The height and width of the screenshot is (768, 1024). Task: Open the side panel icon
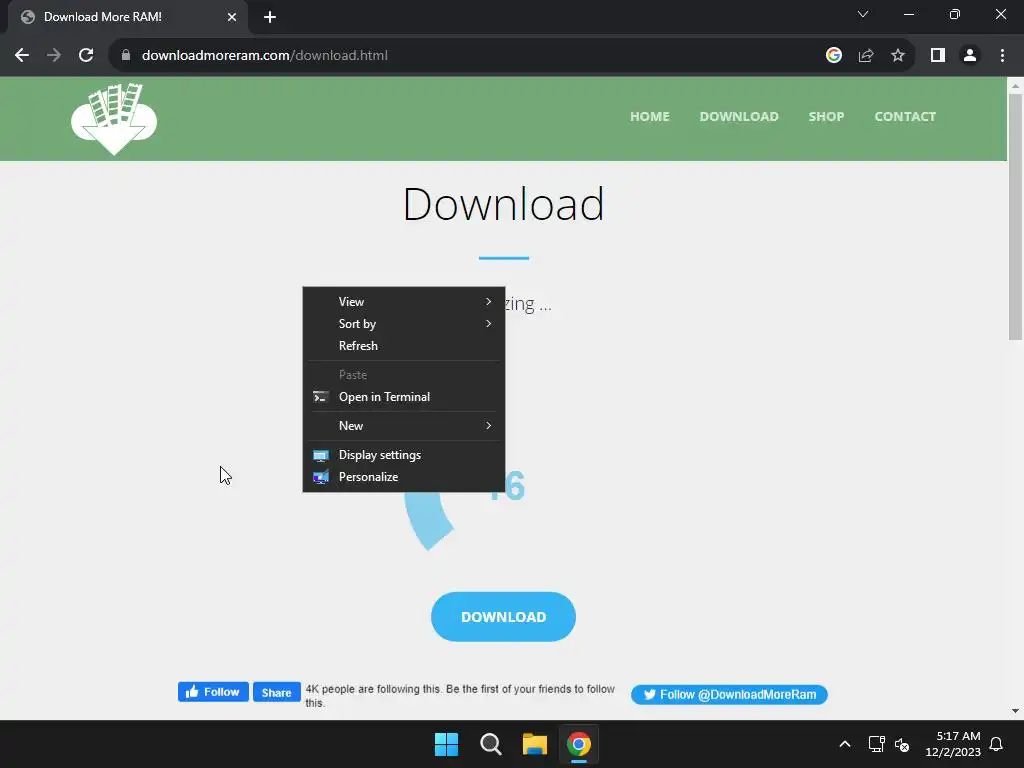(938, 56)
